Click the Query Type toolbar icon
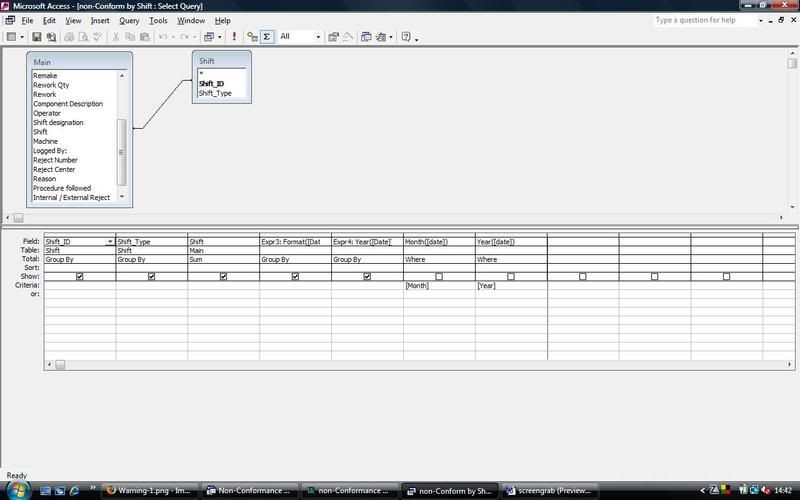Viewport: 800px width, 500px height. click(209, 37)
